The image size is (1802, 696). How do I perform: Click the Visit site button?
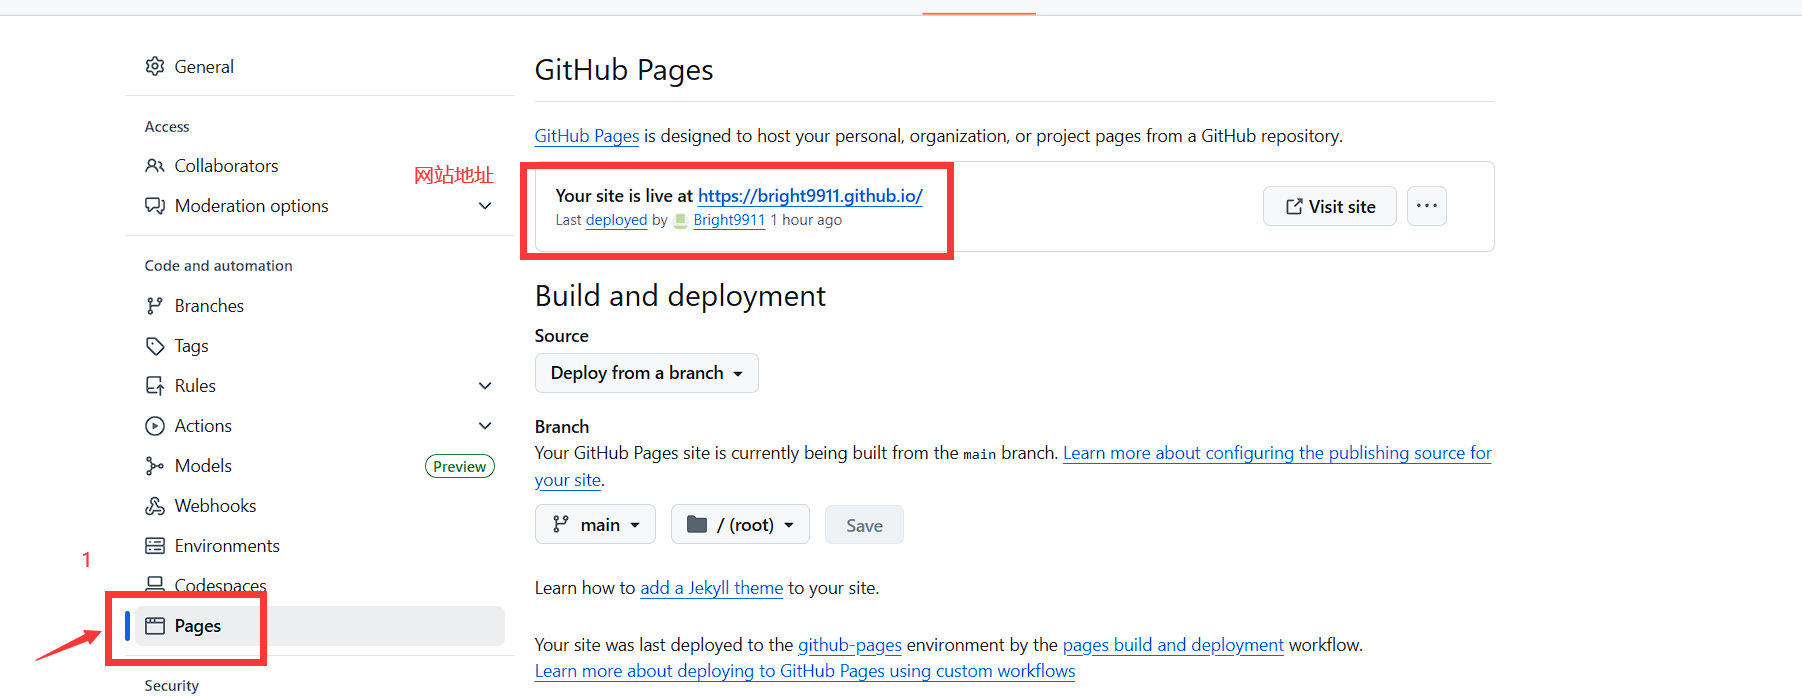point(1330,206)
